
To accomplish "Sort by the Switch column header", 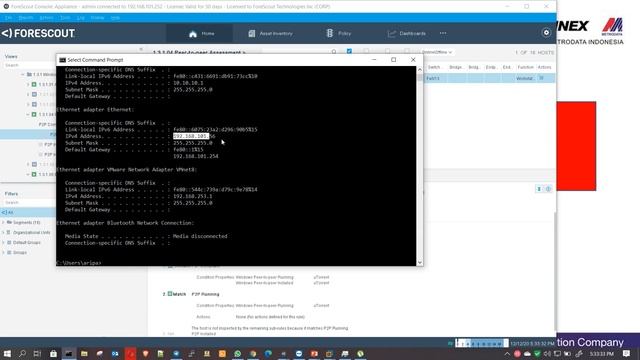I will 434,67.
